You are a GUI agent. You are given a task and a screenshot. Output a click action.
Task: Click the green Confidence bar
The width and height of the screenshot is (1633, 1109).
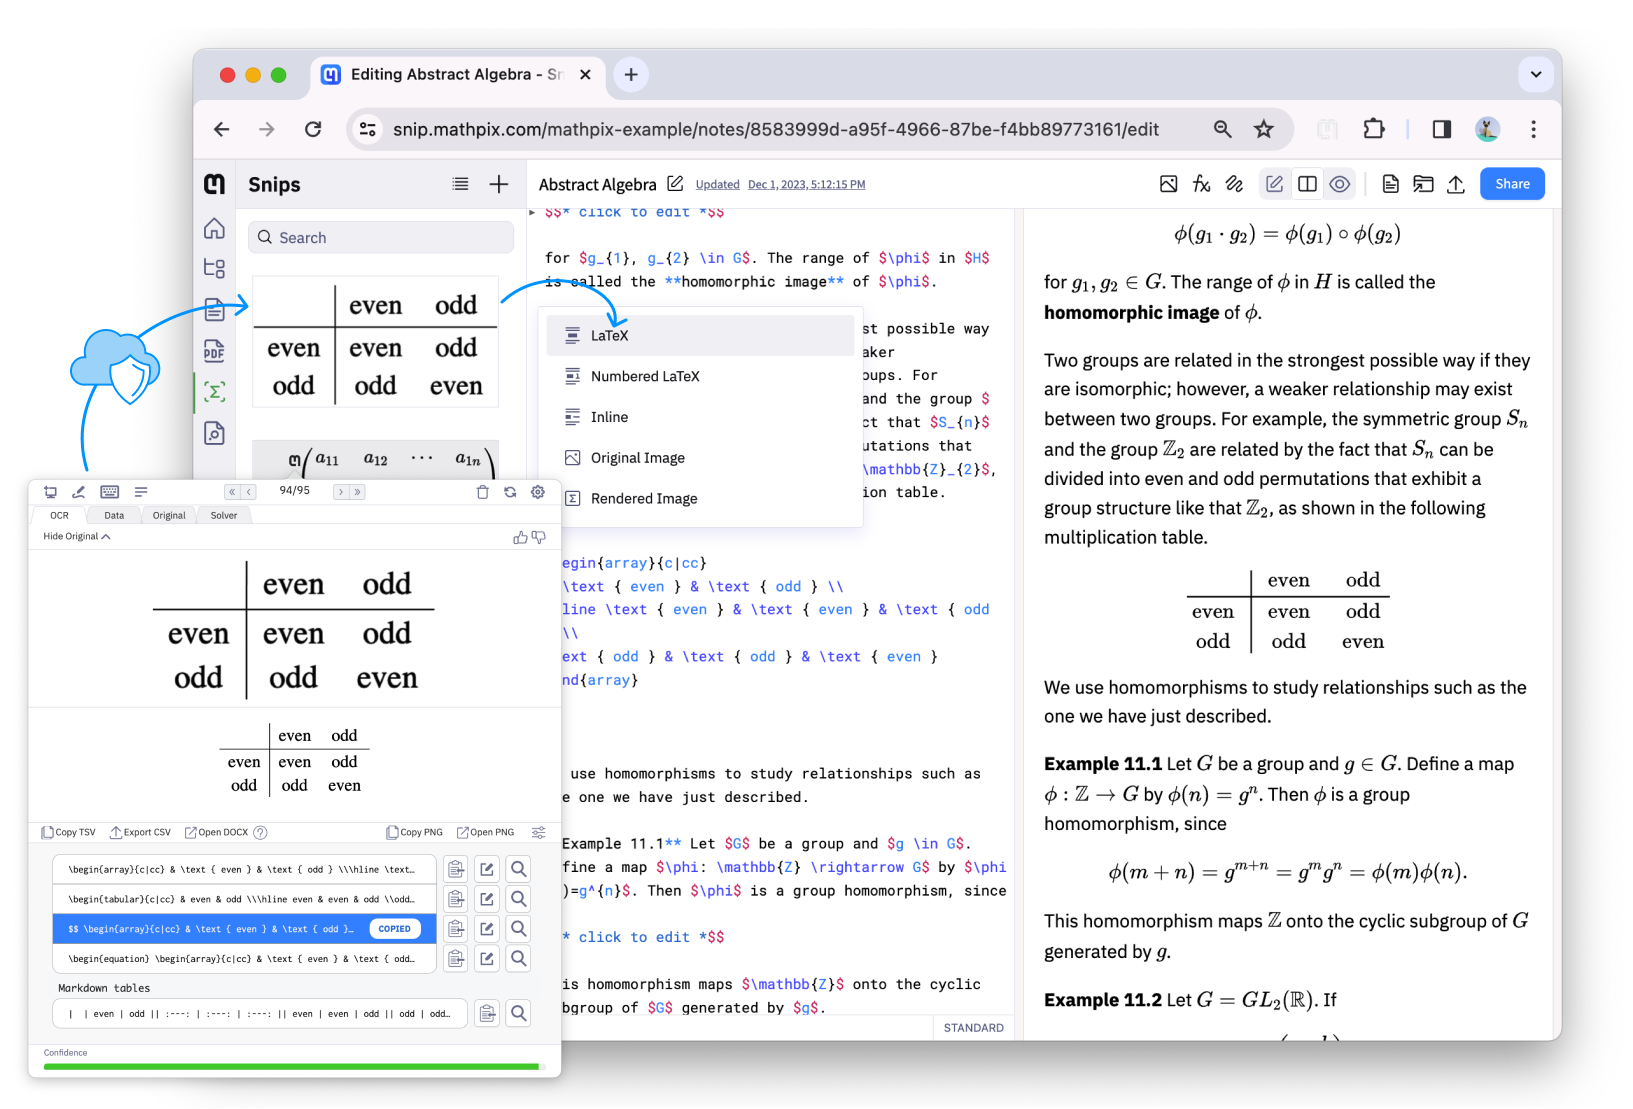point(291,1067)
